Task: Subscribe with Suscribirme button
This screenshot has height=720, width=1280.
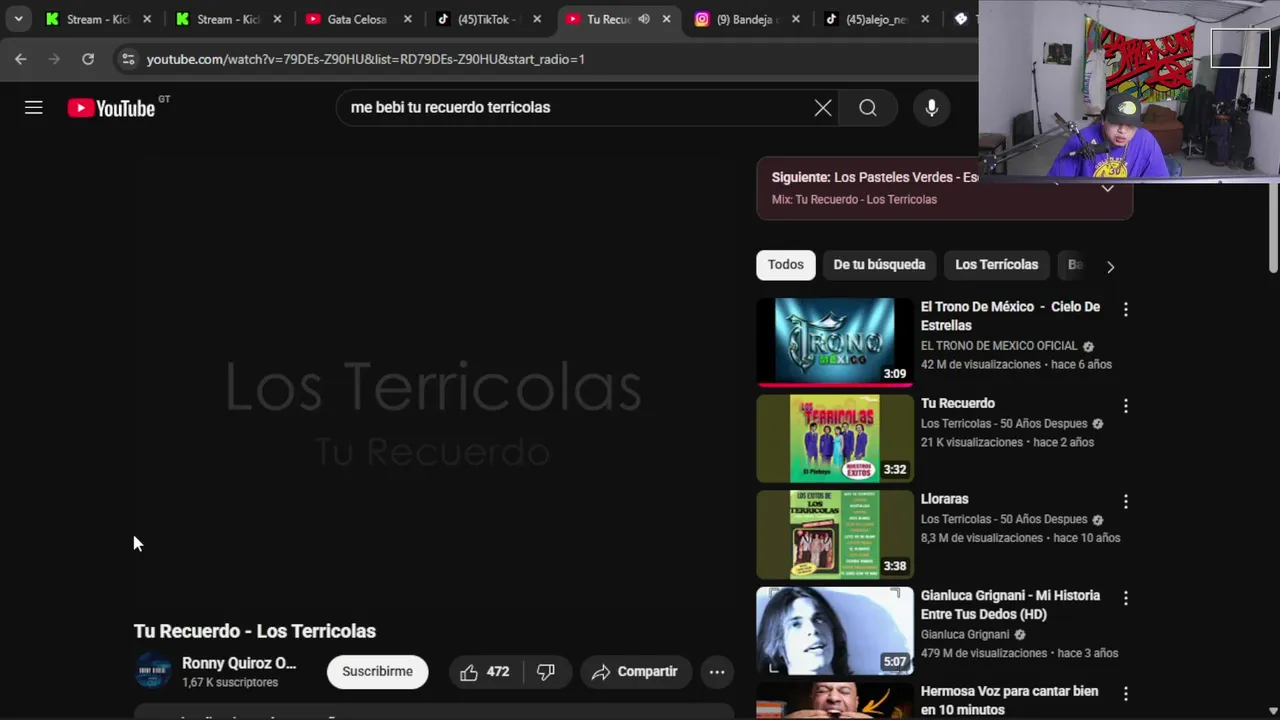Action: [377, 672]
